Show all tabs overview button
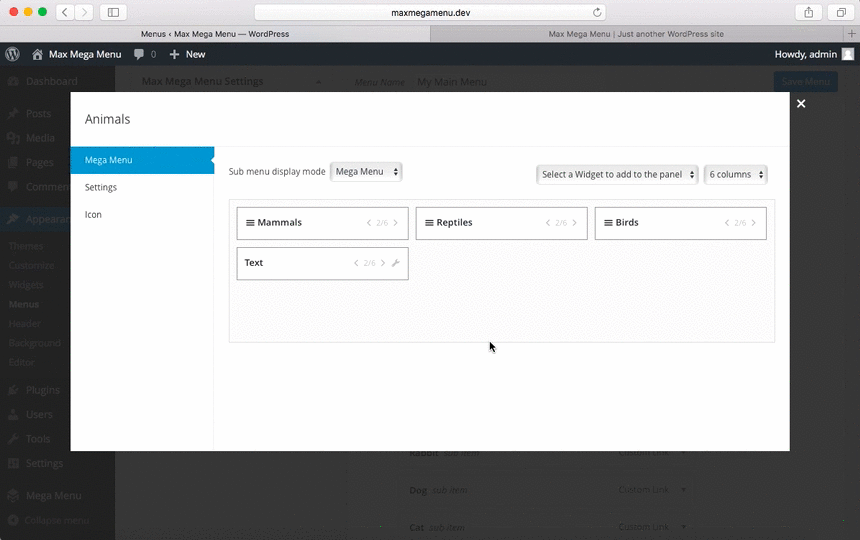This screenshot has height=540, width=860. click(x=841, y=12)
